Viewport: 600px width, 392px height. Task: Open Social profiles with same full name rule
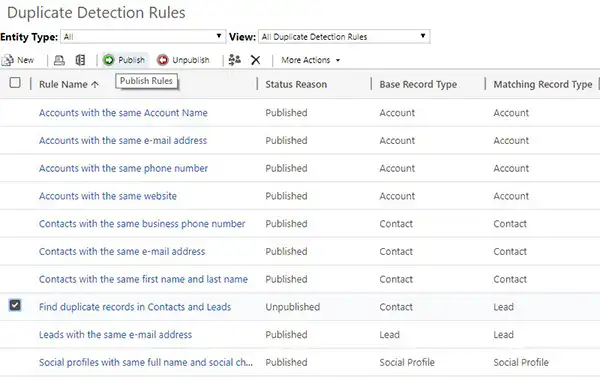tap(146, 363)
